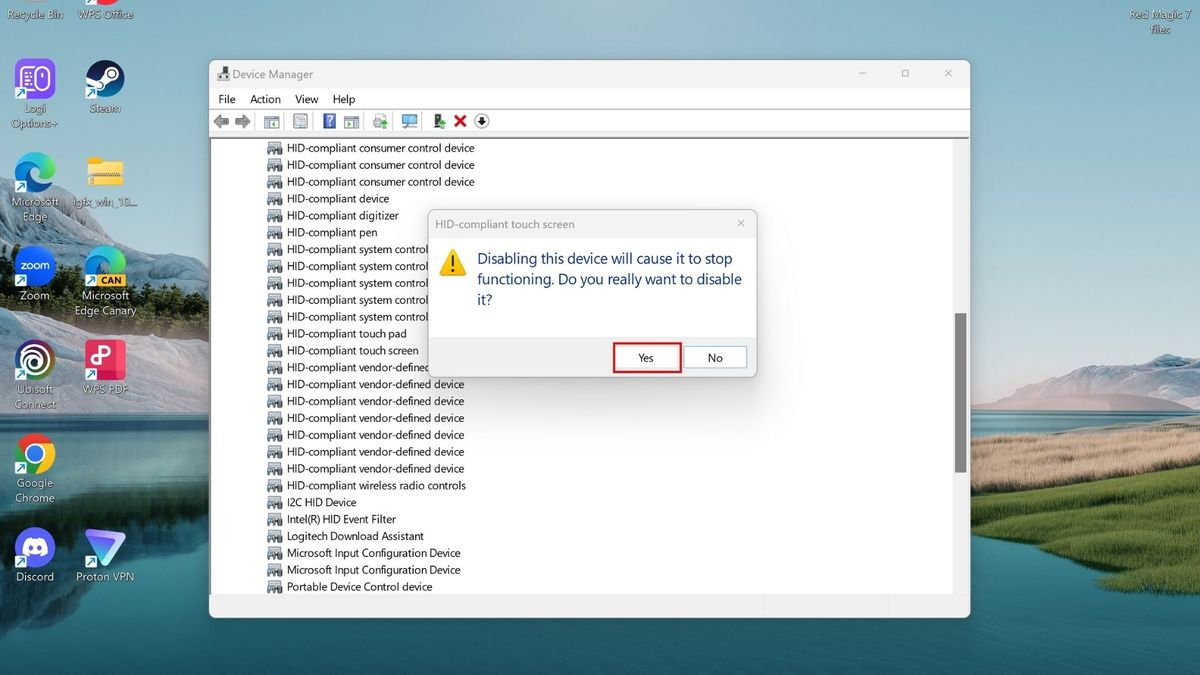Confirm disabling by clicking Yes
Image resolution: width=1200 pixels, height=675 pixels.
pos(646,357)
